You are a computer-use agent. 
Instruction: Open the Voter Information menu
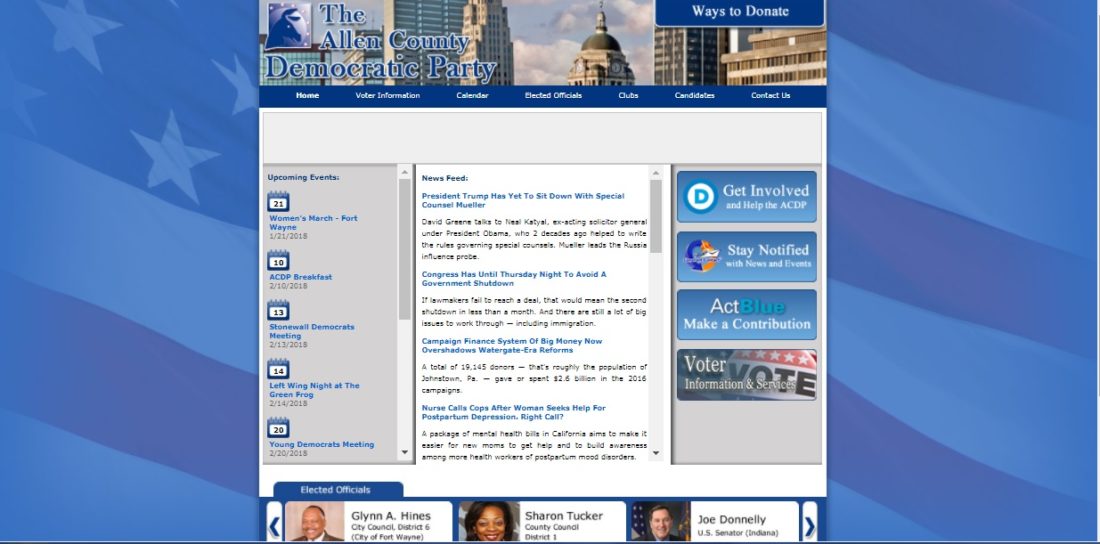point(387,95)
